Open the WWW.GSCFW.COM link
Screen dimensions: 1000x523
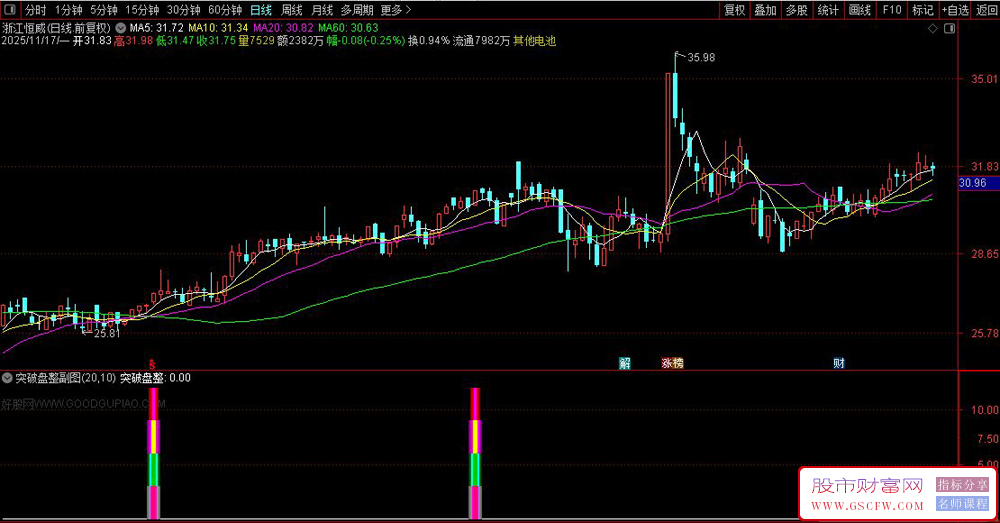(867, 506)
